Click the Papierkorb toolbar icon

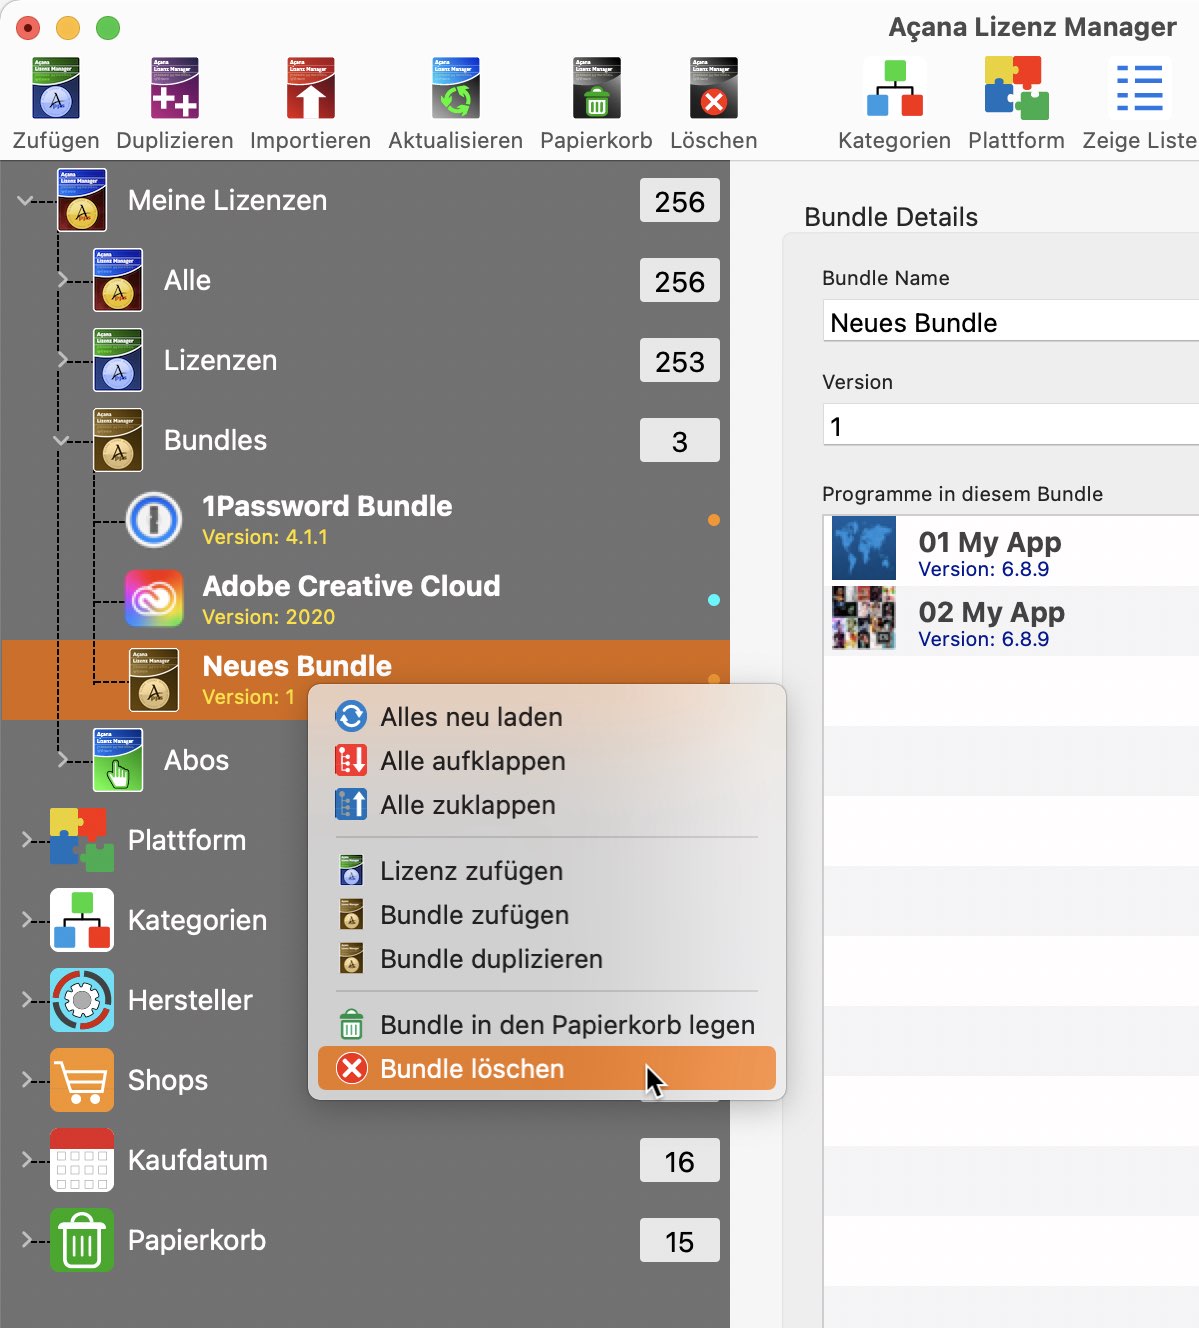coord(596,88)
